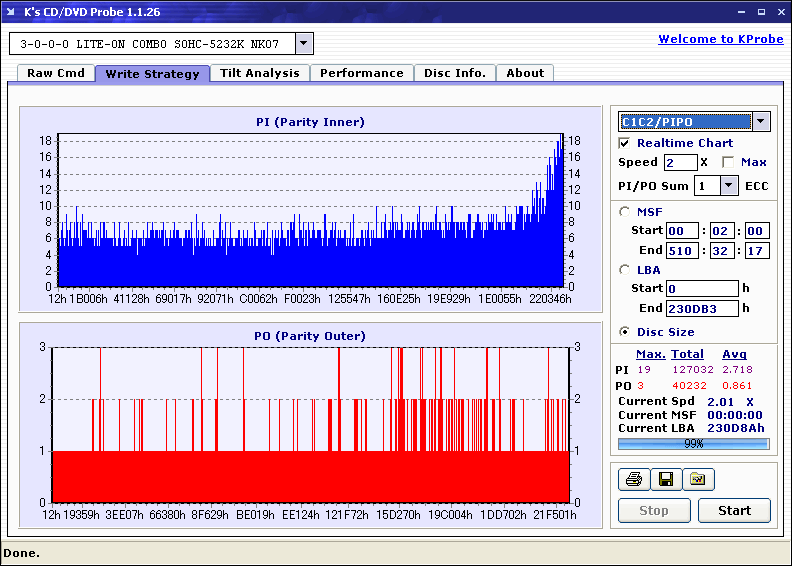Go to the Performance tab
The image size is (792, 566).
coord(361,73)
